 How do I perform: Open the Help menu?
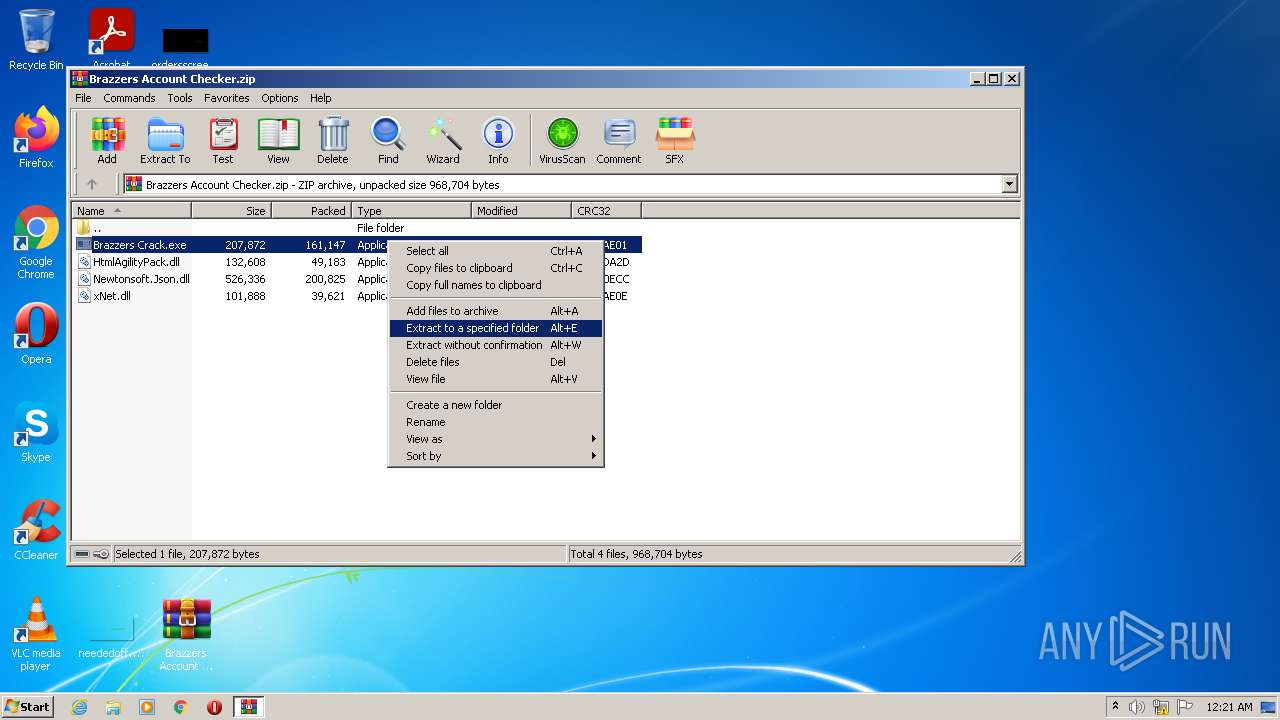(x=320, y=98)
